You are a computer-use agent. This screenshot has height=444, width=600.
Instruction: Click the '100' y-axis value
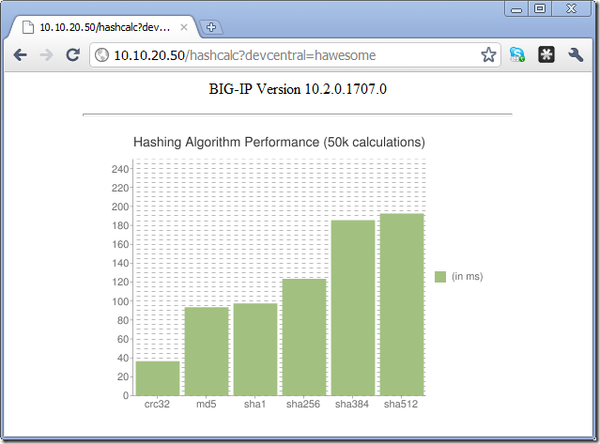tap(120, 301)
